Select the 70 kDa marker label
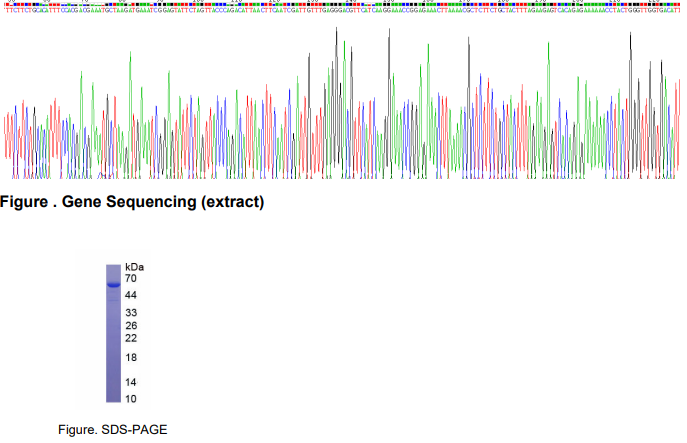This screenshot has height=443, width=687. (x=131, y=279)
